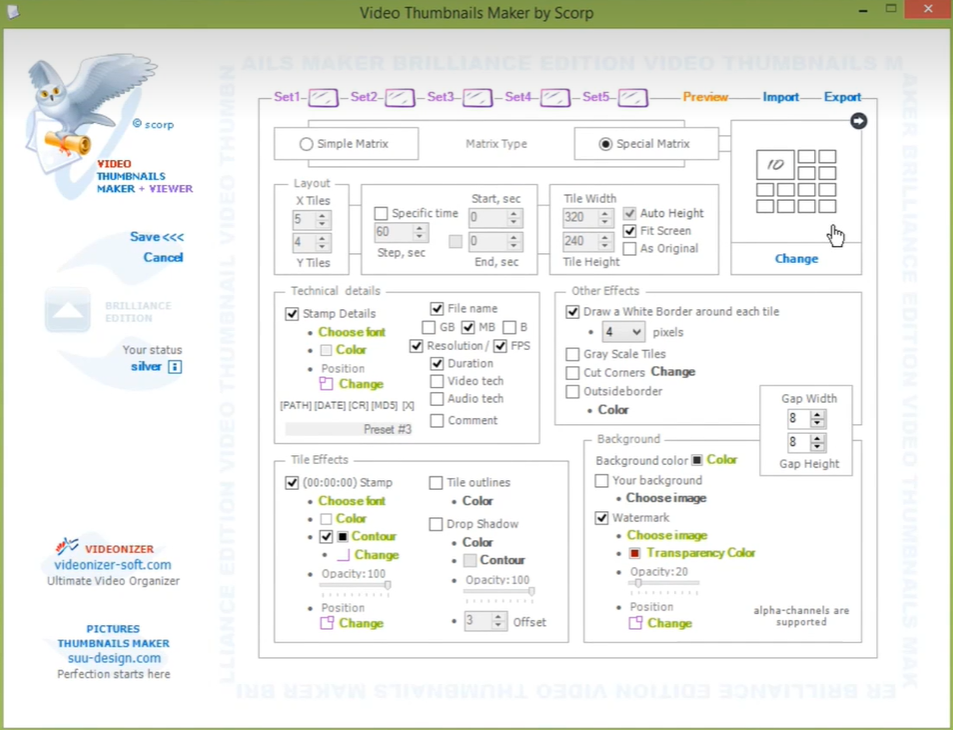Click the Tile Width input field

pos(581,218)
